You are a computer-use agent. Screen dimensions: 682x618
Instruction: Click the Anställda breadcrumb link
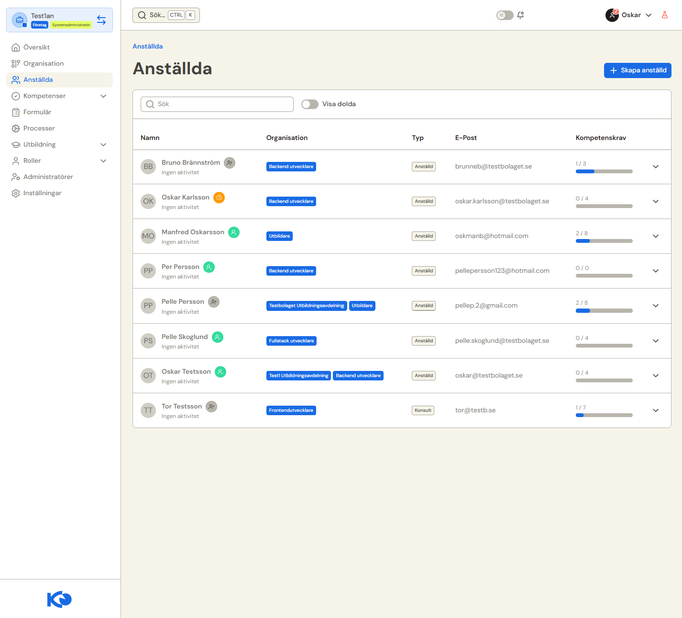click(147, 46)
